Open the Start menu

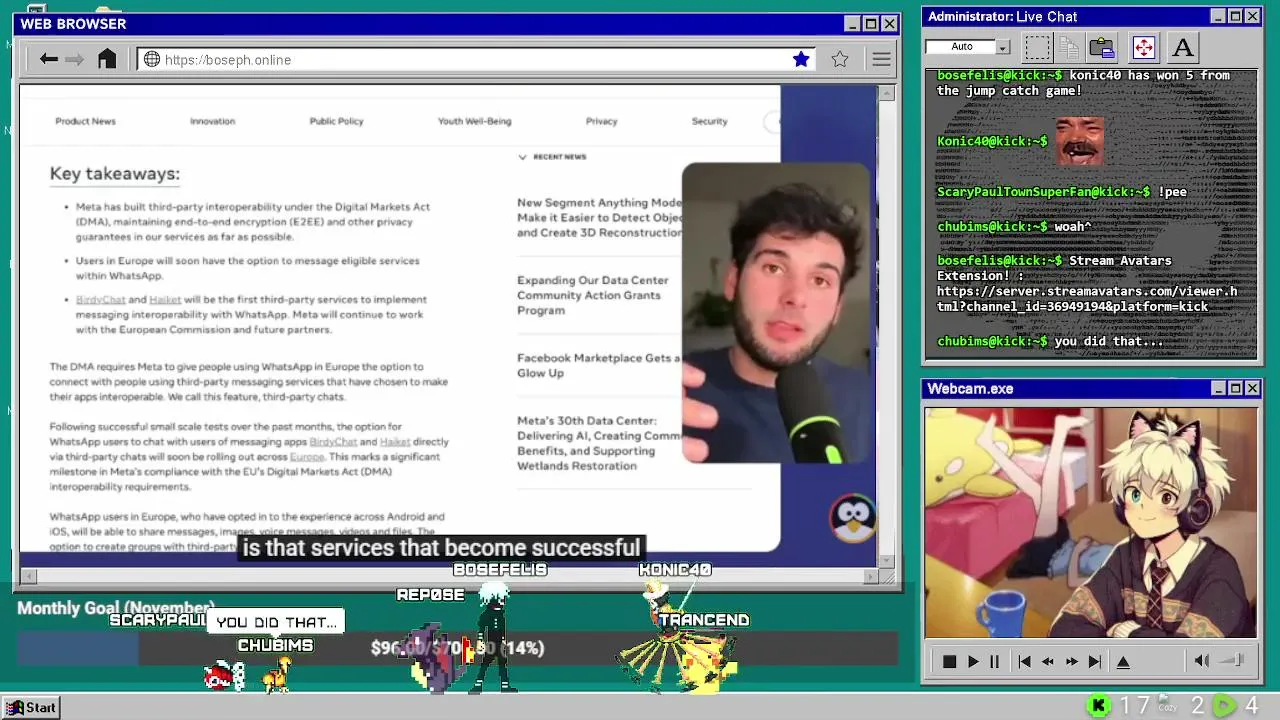[31, 707]
